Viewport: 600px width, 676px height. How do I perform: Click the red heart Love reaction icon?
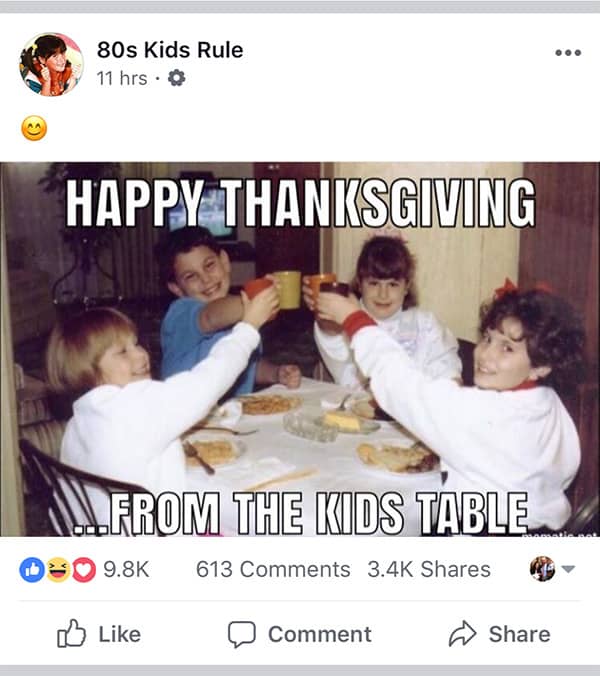pyautogui.click(x=84, y=570)
